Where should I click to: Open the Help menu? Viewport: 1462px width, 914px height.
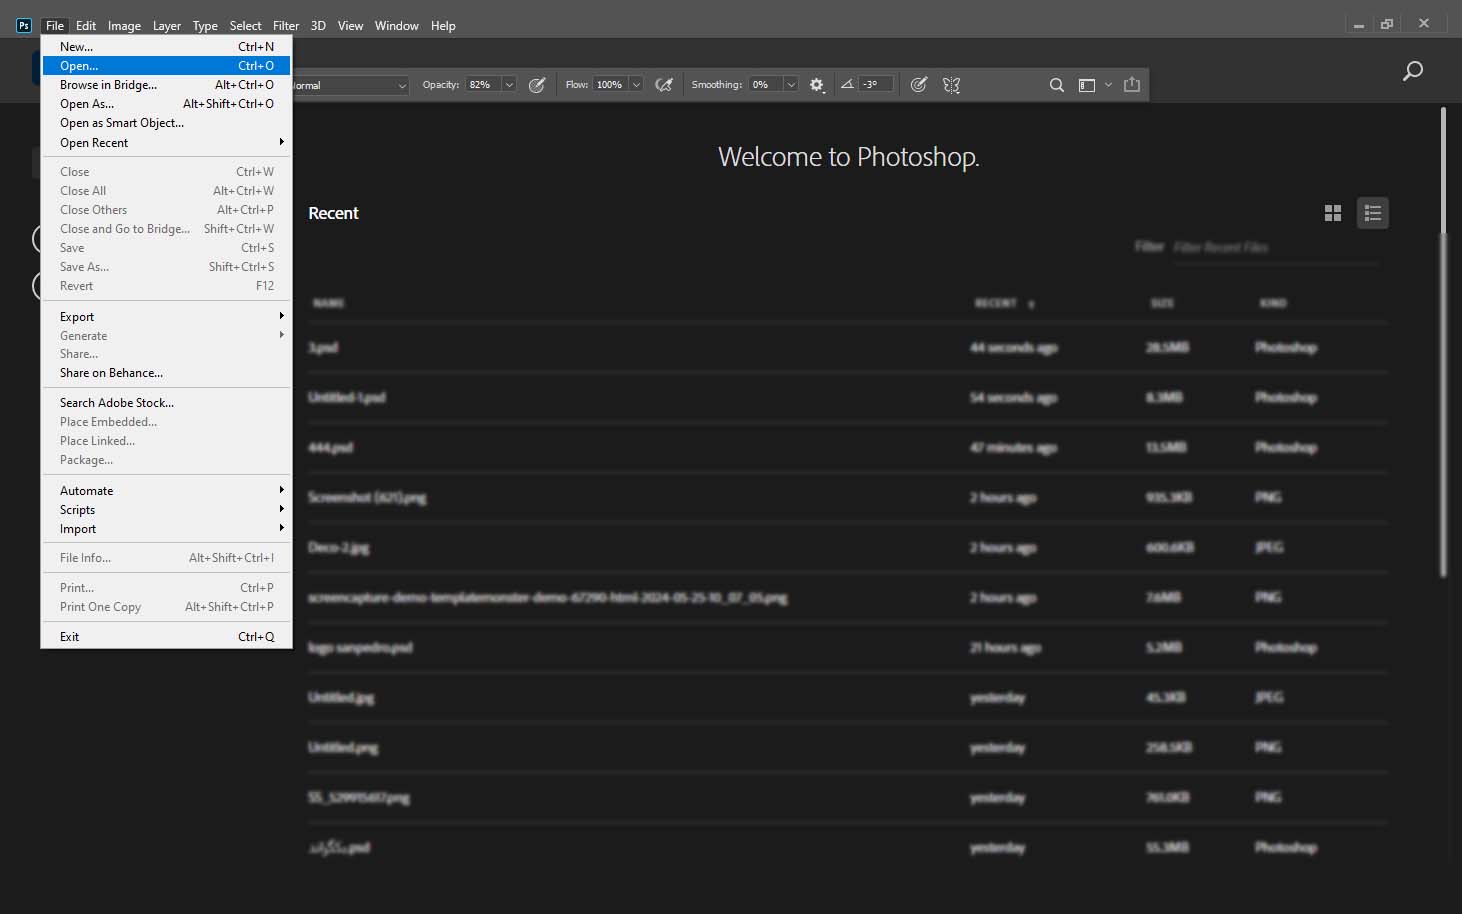pos(443,26)
